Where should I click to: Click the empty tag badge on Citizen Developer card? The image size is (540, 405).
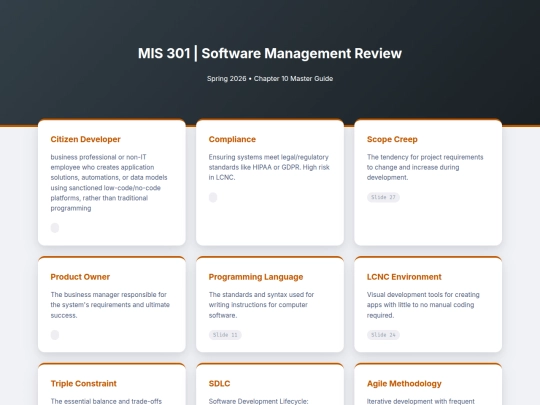[55, 228]
